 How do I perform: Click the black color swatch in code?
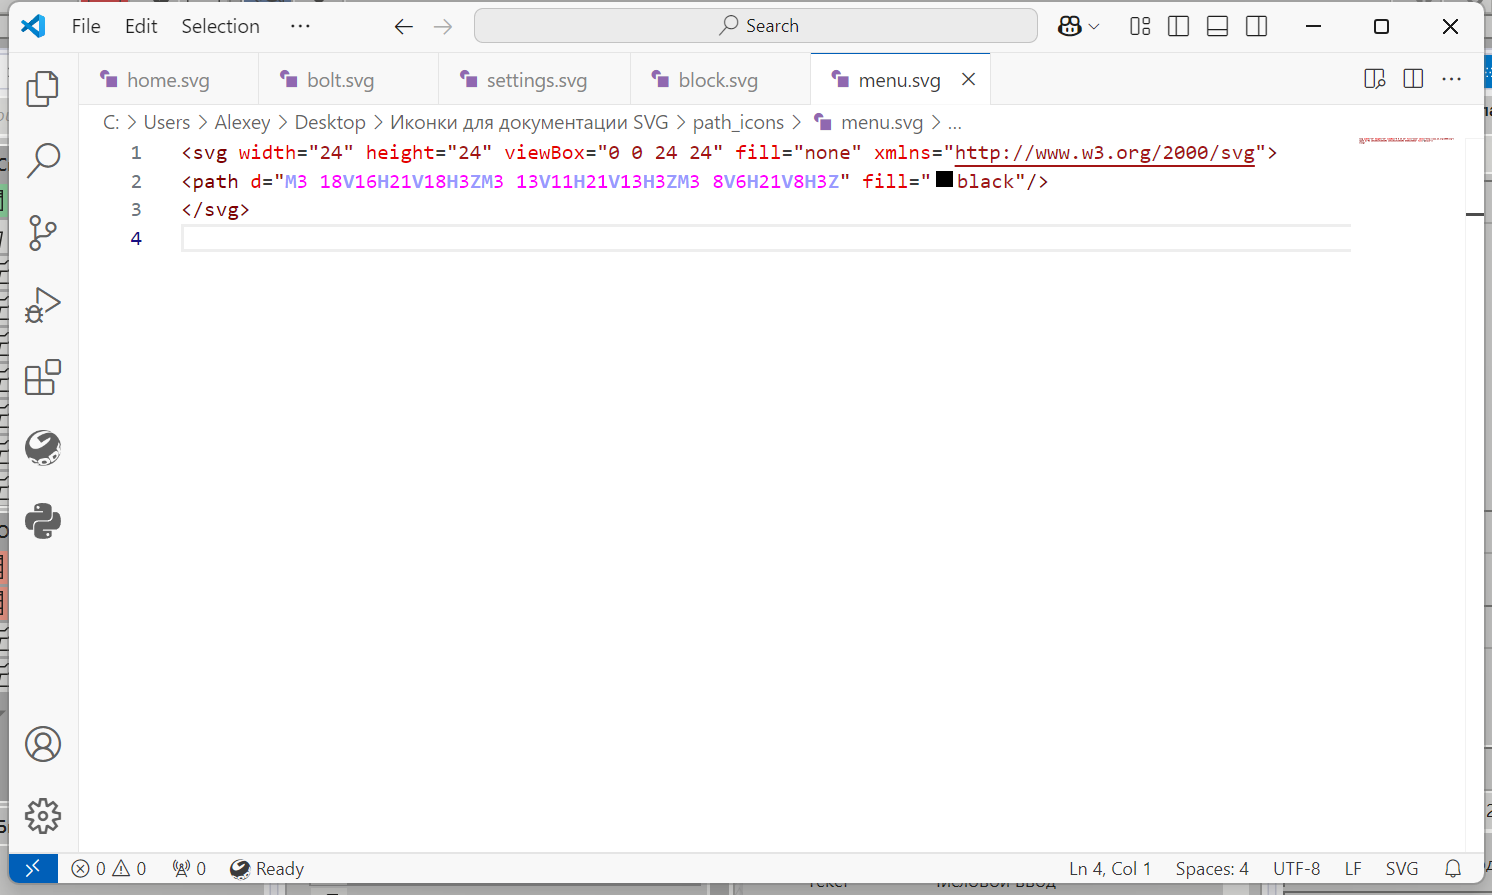tap(944, 180)
